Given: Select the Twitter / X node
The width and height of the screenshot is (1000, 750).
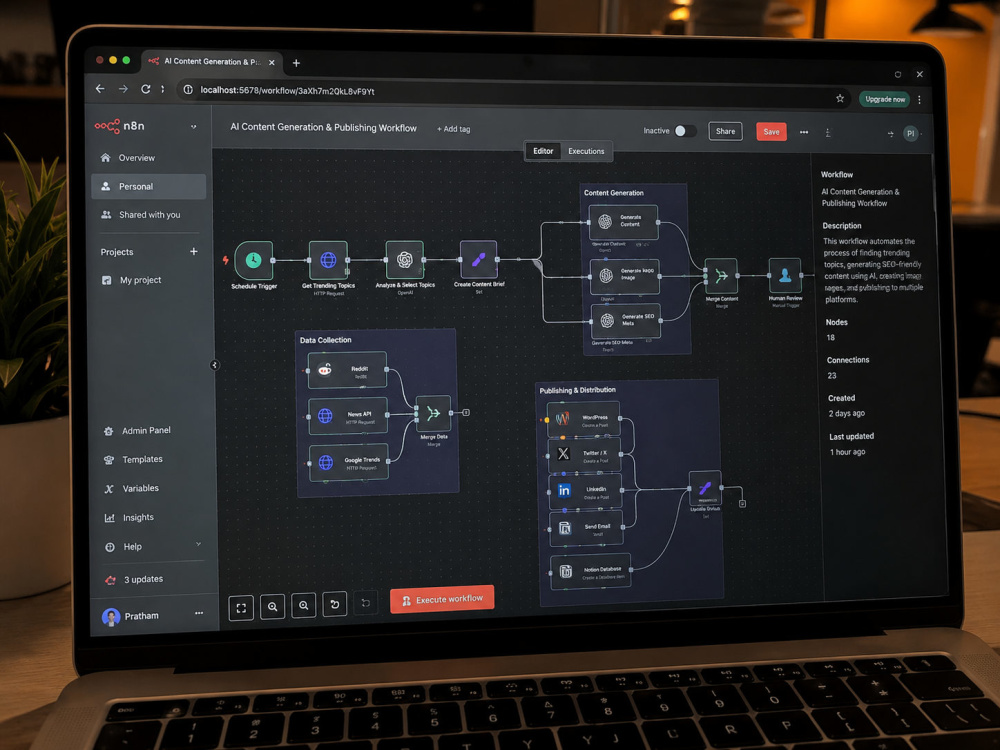Looking at the screenshot, I should click(585, 455).
